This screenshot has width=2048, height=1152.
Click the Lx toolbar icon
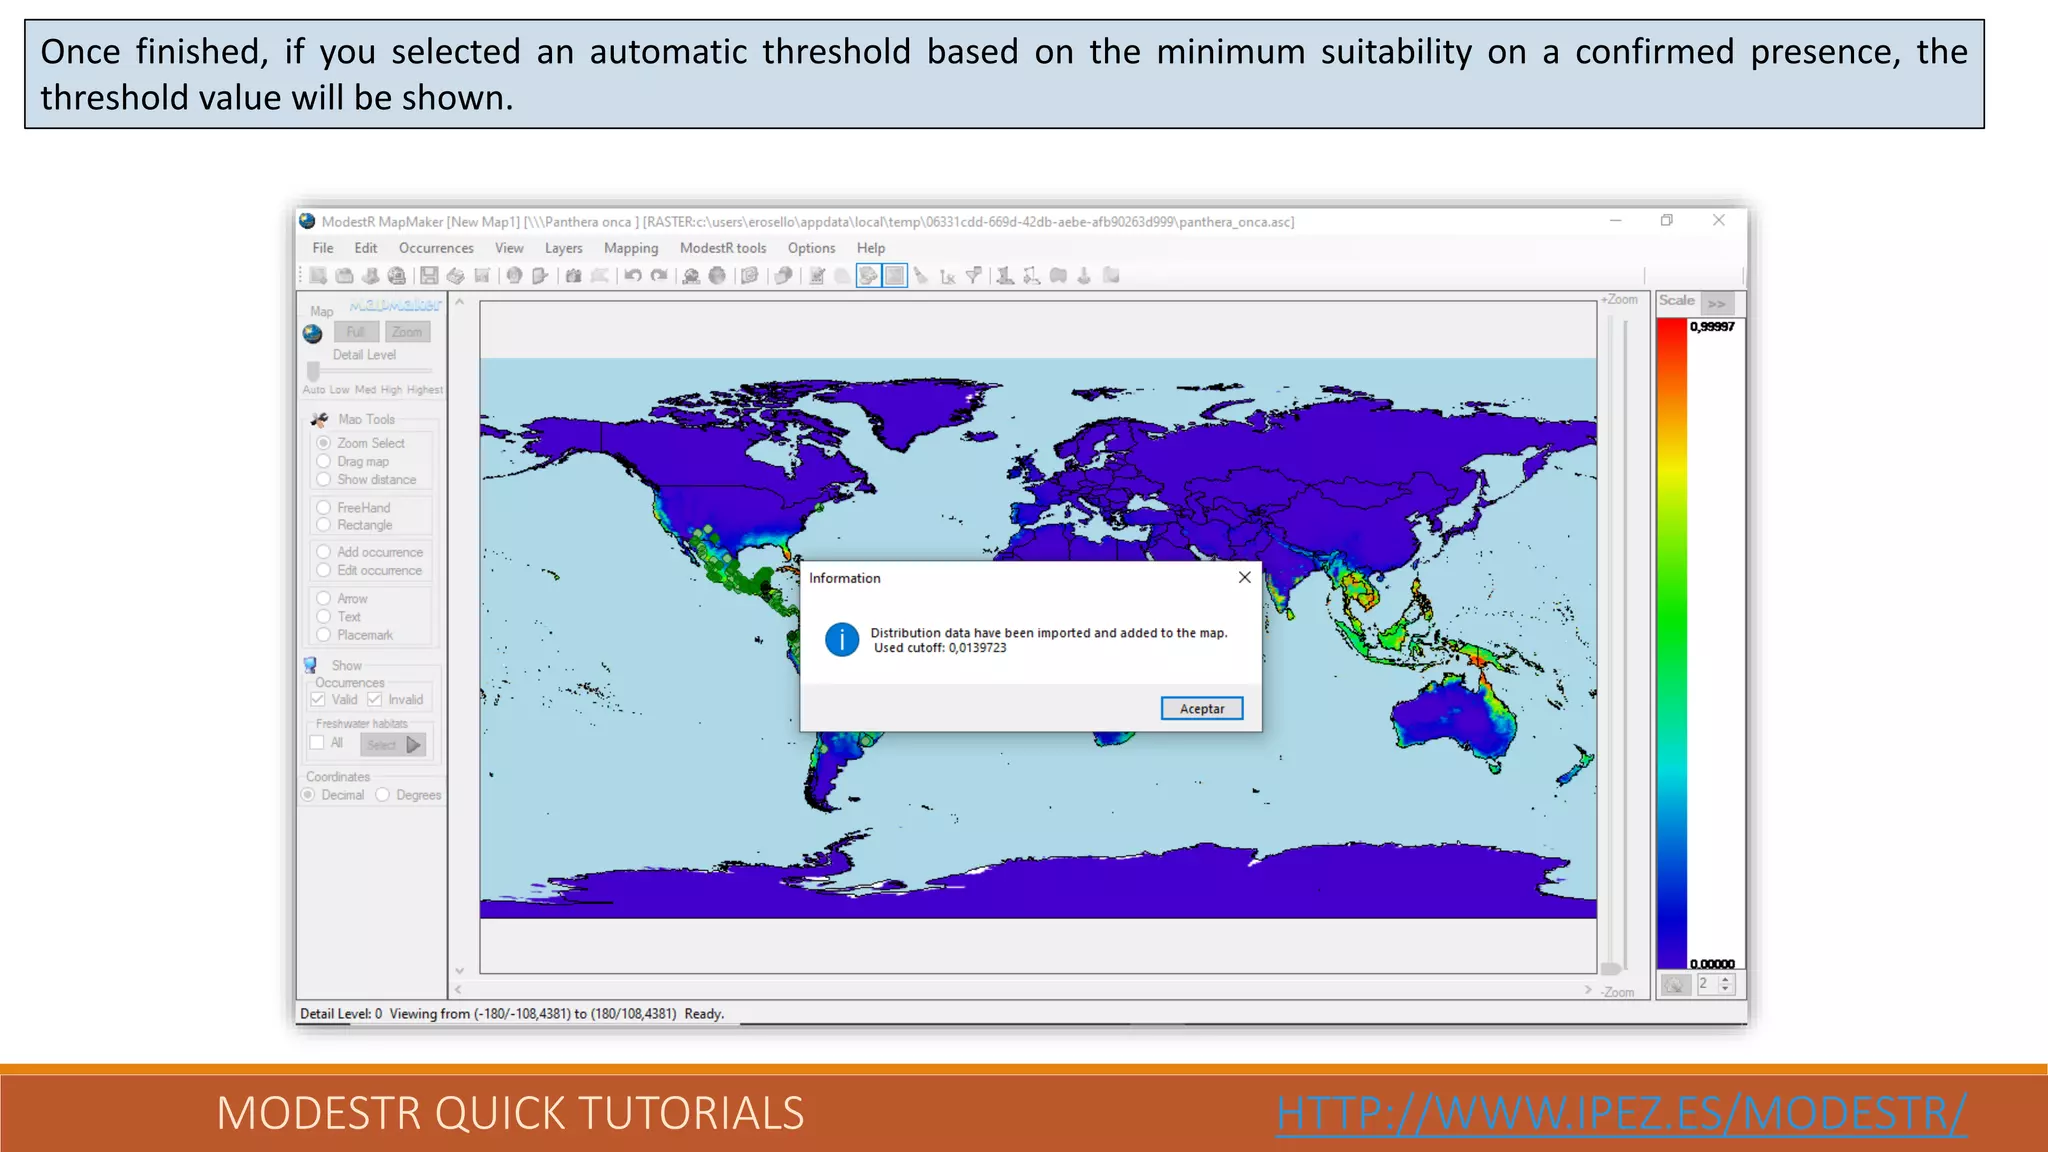(x=947, y=277)
